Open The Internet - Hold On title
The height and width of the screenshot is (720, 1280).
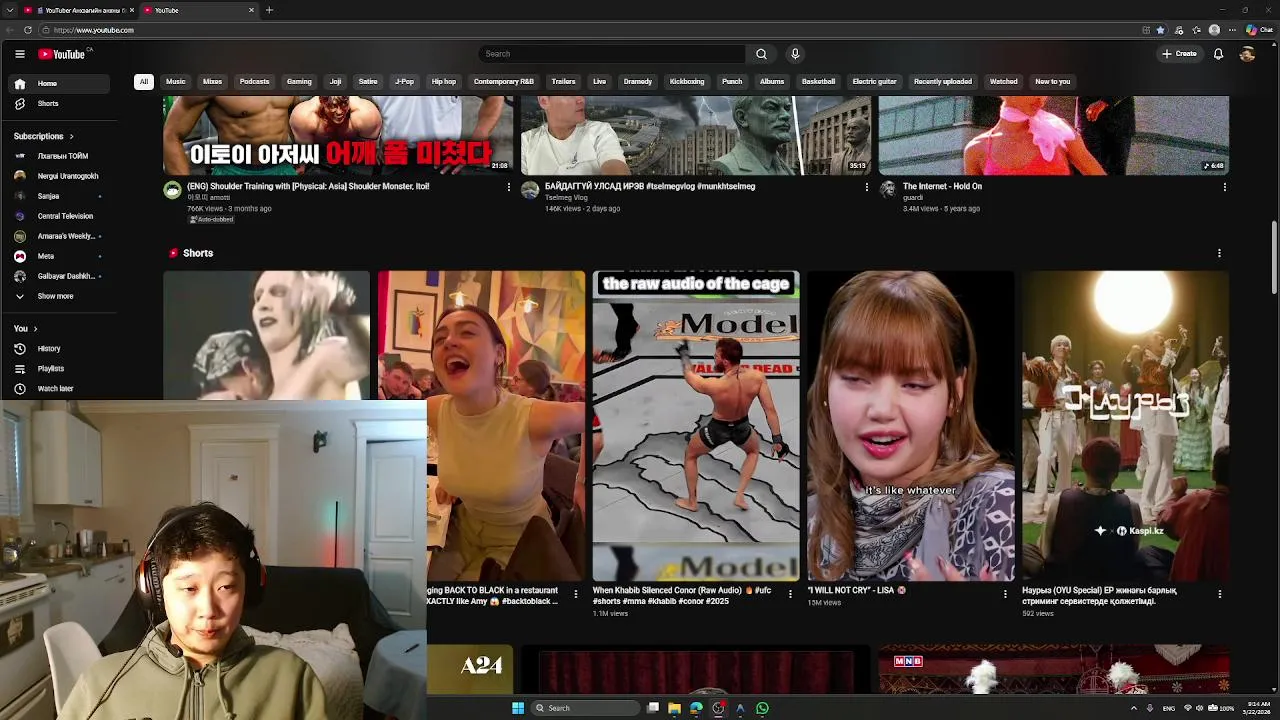pos(942,186)
